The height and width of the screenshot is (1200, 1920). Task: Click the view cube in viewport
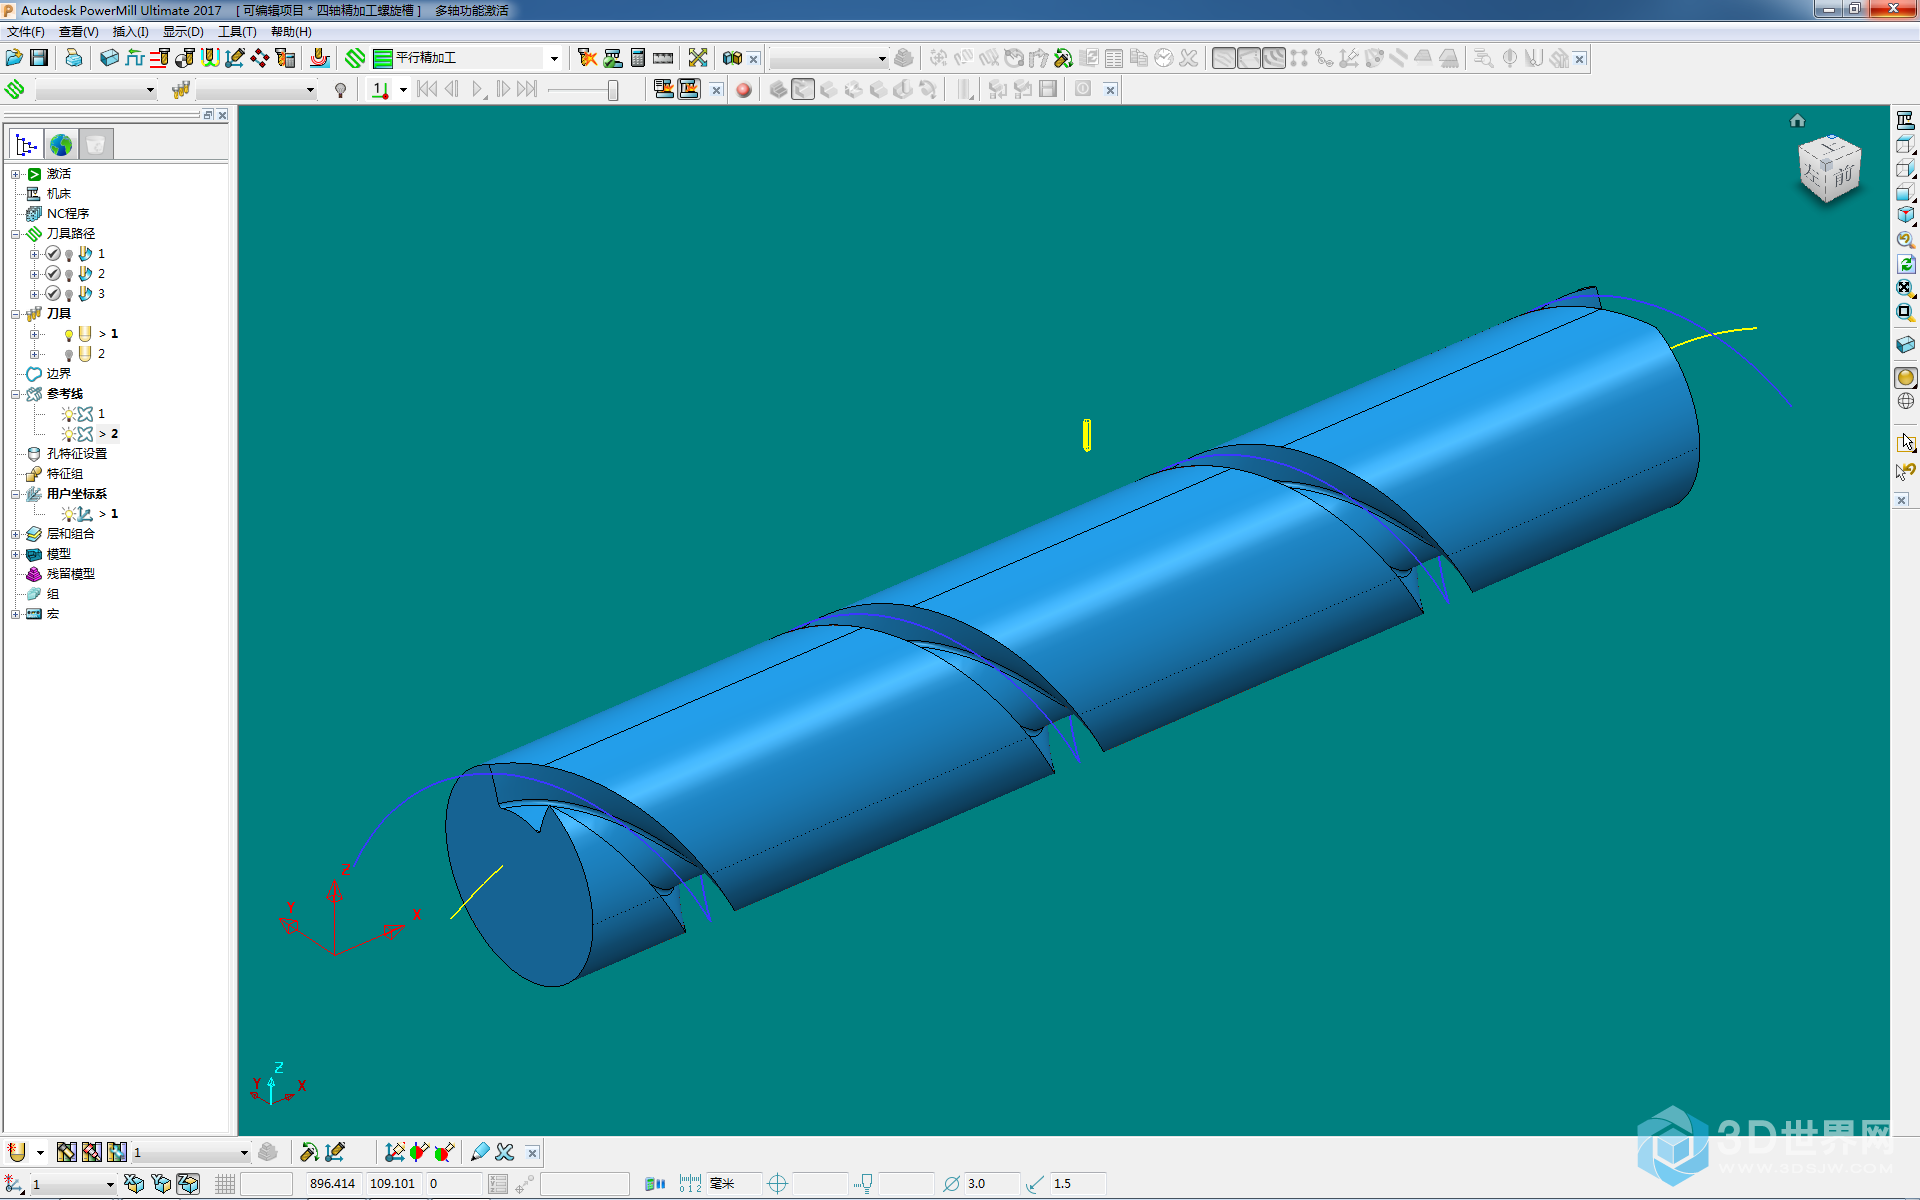[1829, 169]
